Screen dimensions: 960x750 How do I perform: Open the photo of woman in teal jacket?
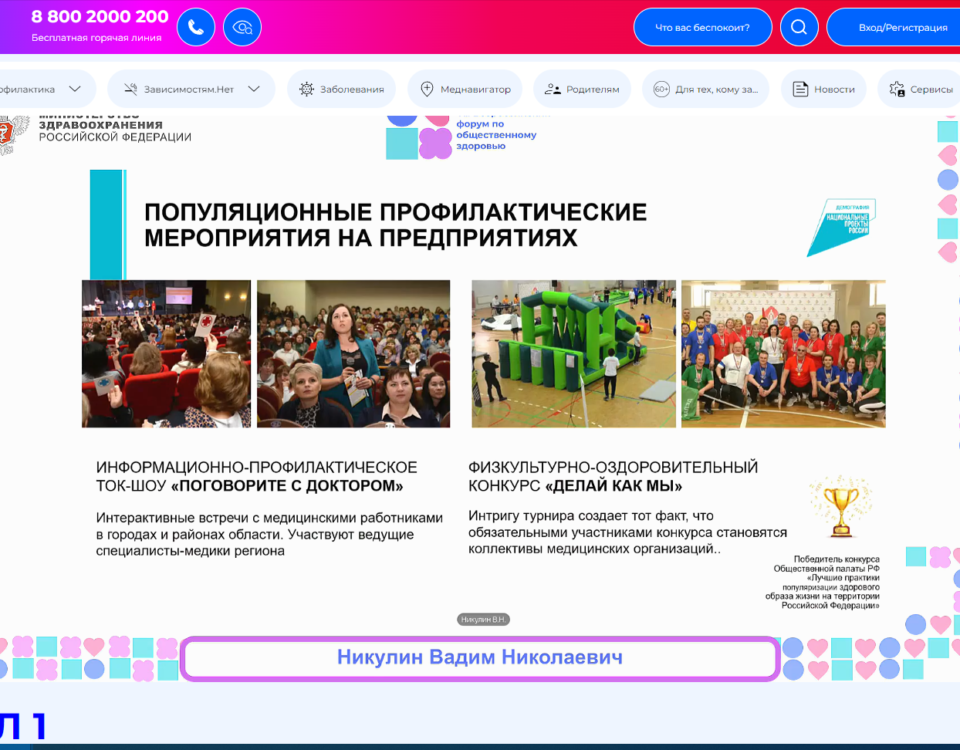[353, 354]
